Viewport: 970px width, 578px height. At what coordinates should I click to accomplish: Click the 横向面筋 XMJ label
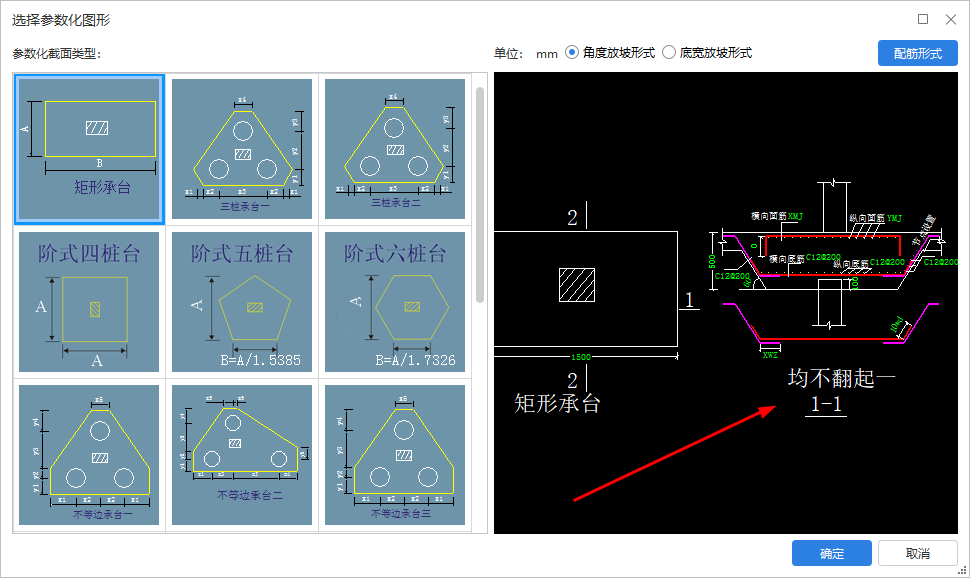[x=777, y=217]
